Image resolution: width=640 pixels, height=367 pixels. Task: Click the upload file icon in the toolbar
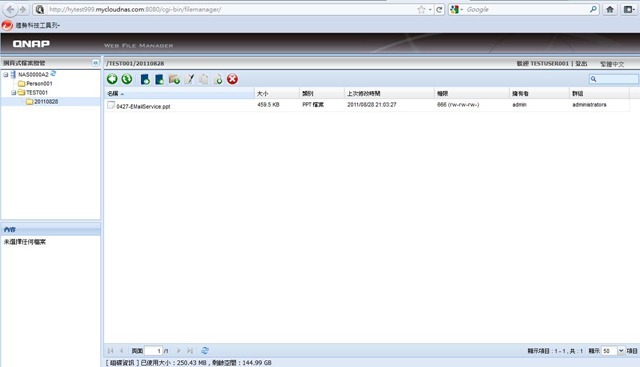pos(145,79)
